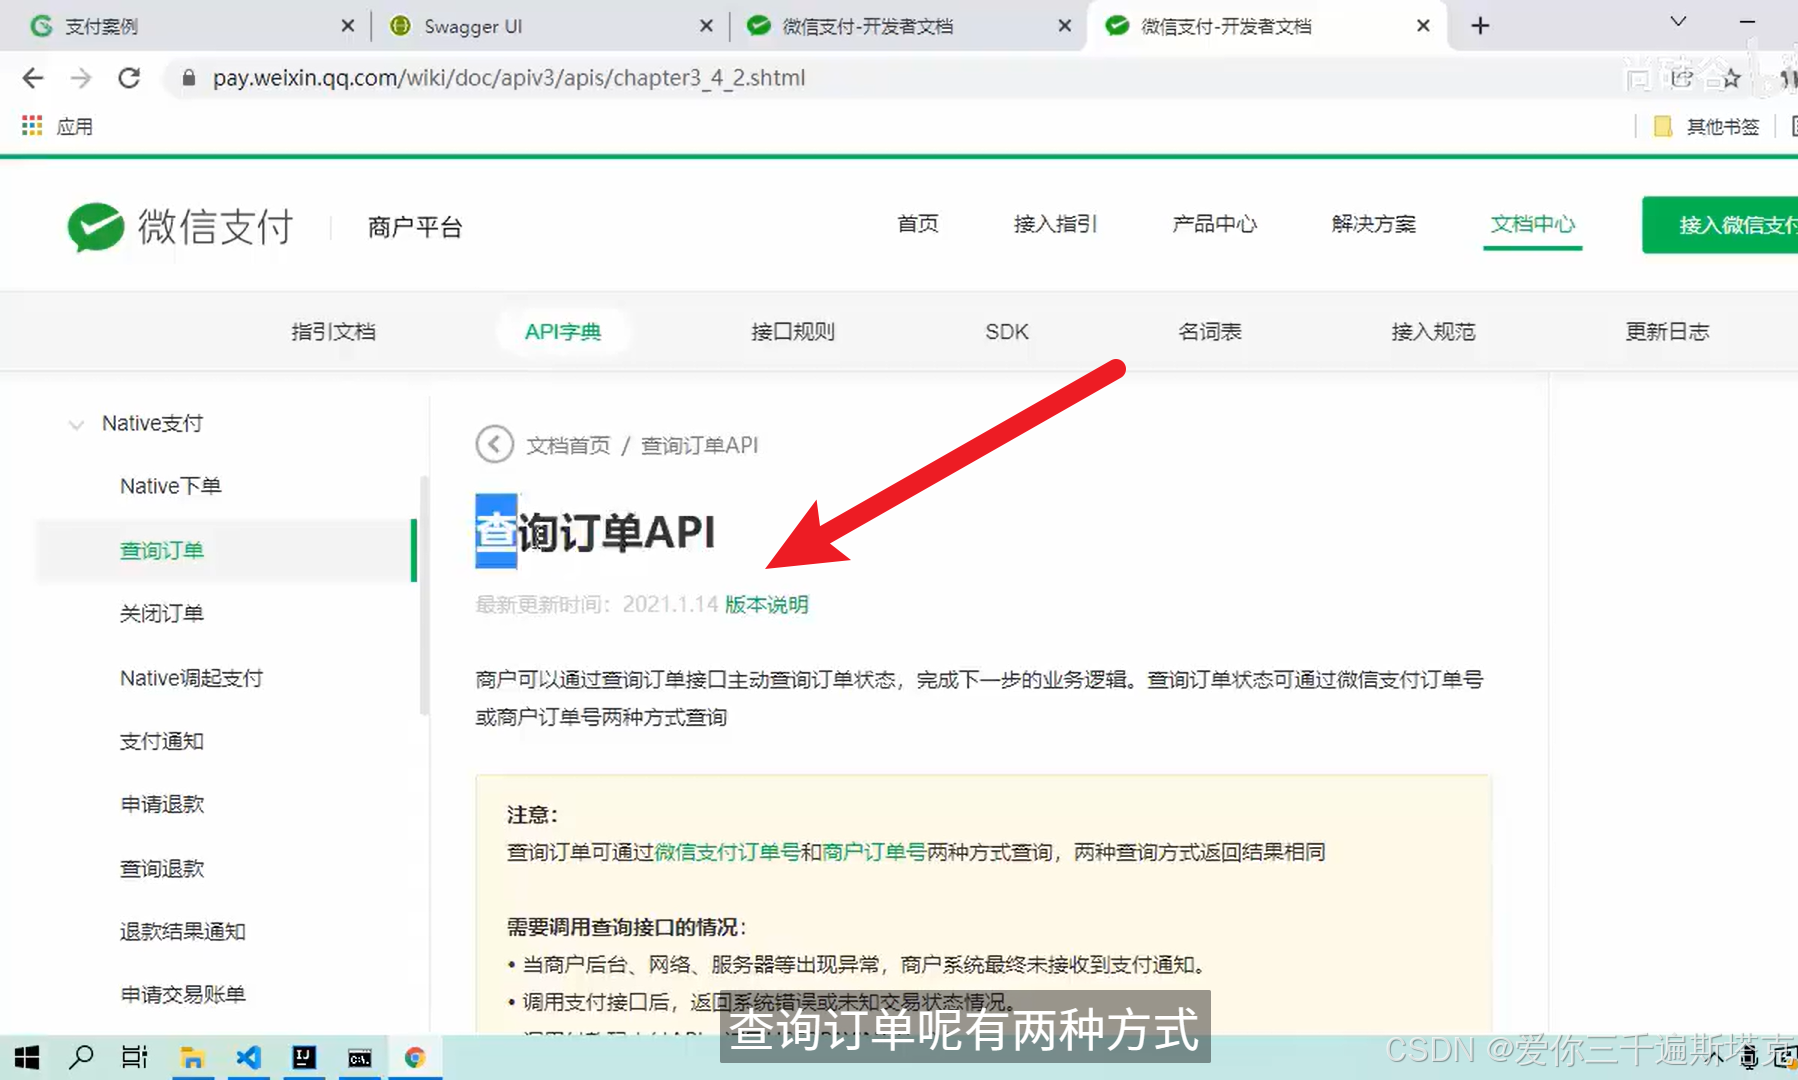The height and width of the screenshot is (1080, 1798).
Task: Follow the 商户订单号 link
Action: point(874,852)
